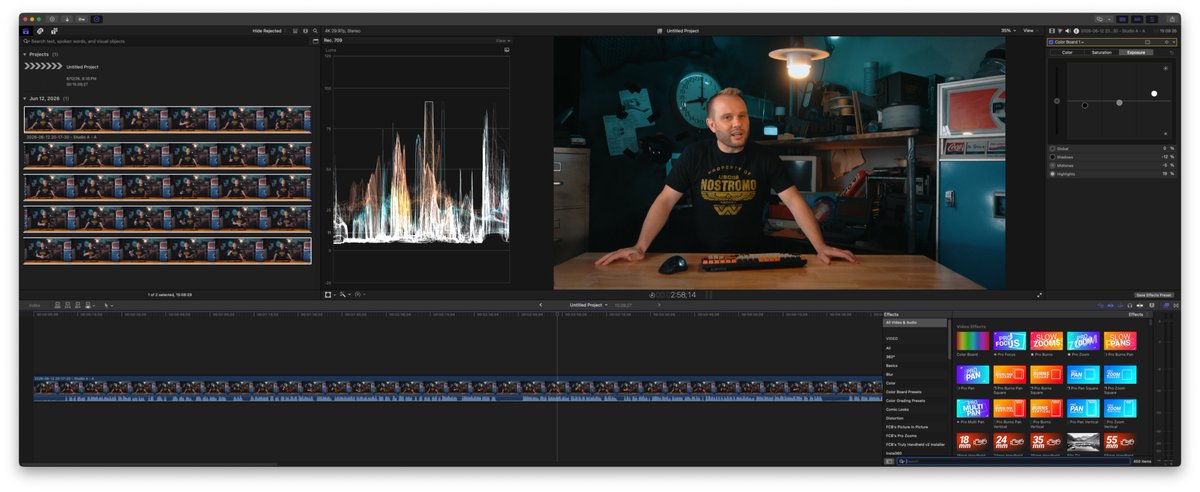
Task: Open the background tasks circle icon
Action: point(96,19)
